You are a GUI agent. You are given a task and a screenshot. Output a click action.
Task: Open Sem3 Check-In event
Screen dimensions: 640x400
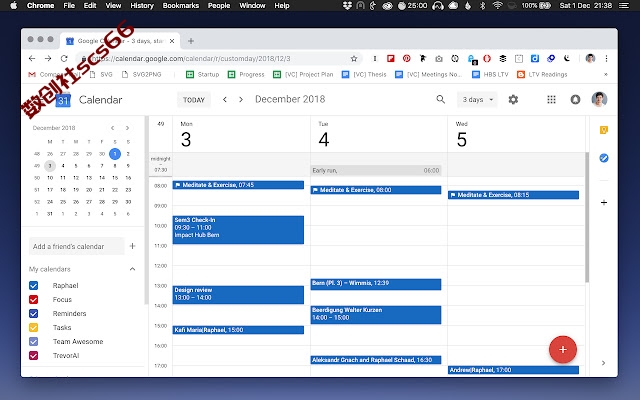coord(238,230)
